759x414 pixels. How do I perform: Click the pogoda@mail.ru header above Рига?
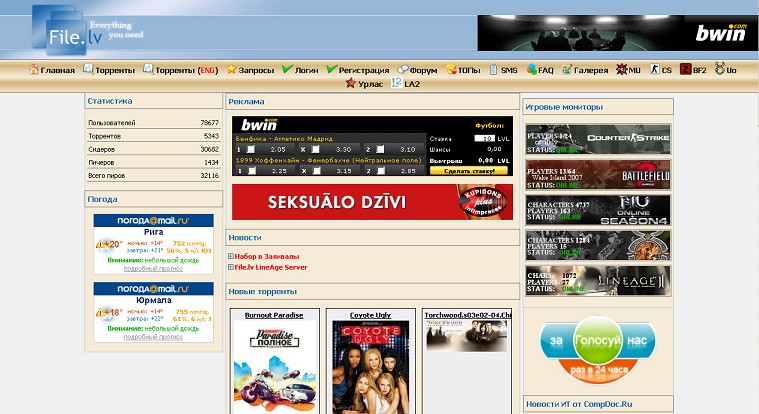153,220
